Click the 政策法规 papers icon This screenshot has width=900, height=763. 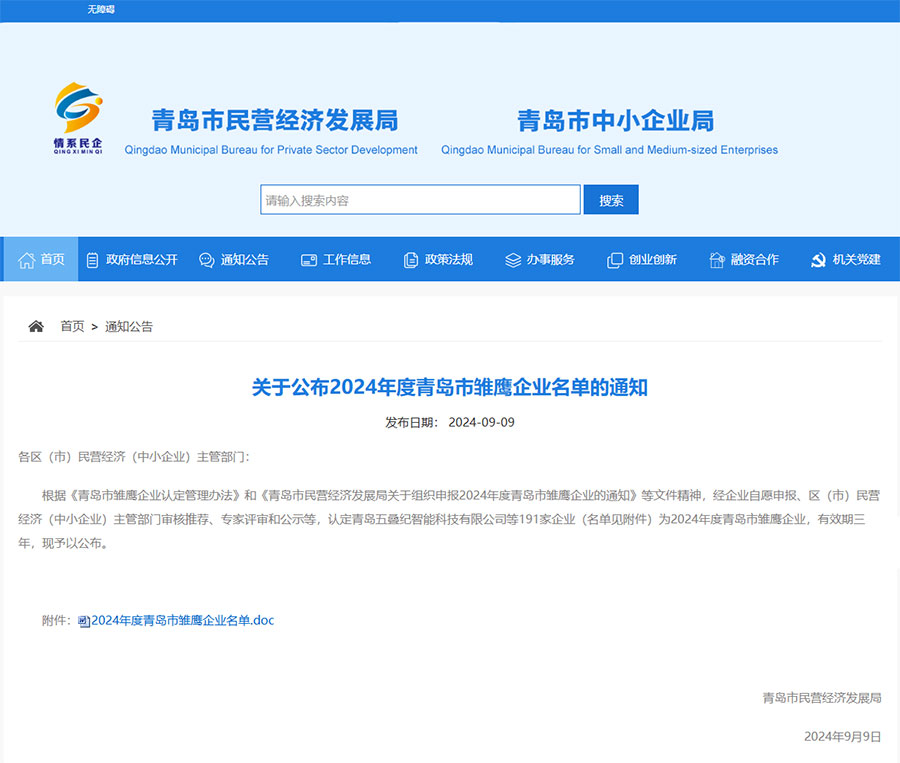pyautogui.click(x=411, y=260)
